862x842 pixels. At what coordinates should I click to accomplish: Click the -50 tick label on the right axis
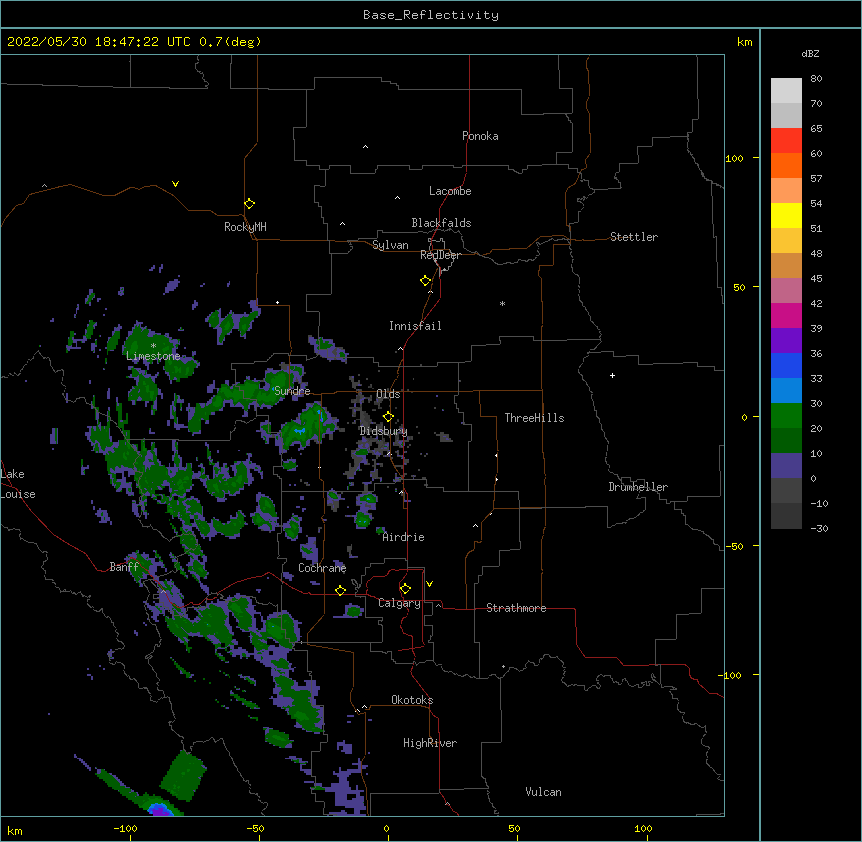[x=734, y=546]
